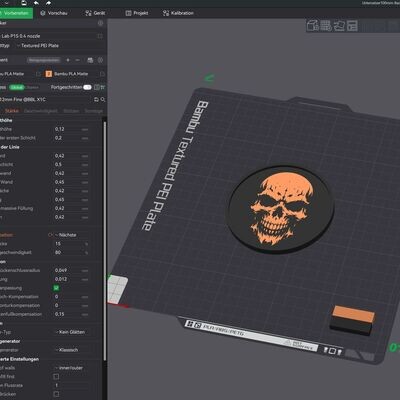Click the redo arrow icon
Viewport: 400px width, 400px height.
[48, 3]
